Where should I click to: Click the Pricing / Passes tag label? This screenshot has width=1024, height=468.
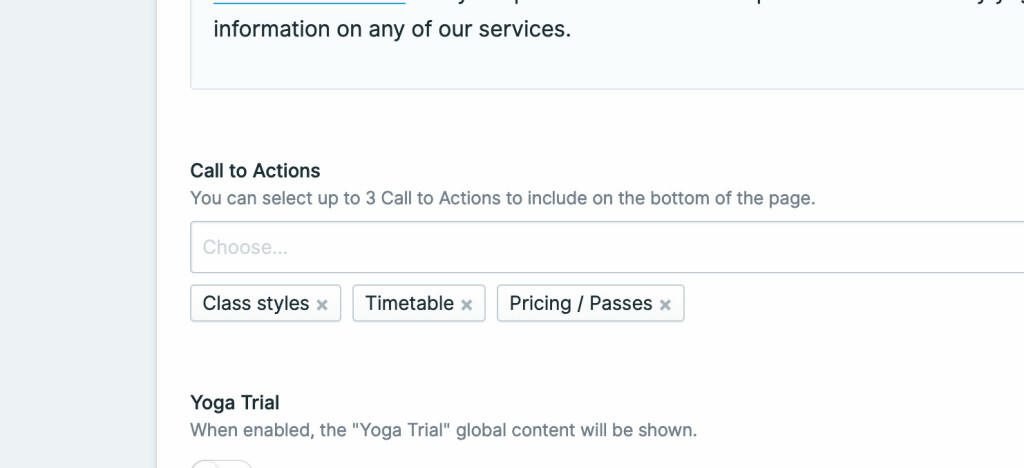(581, 303)
